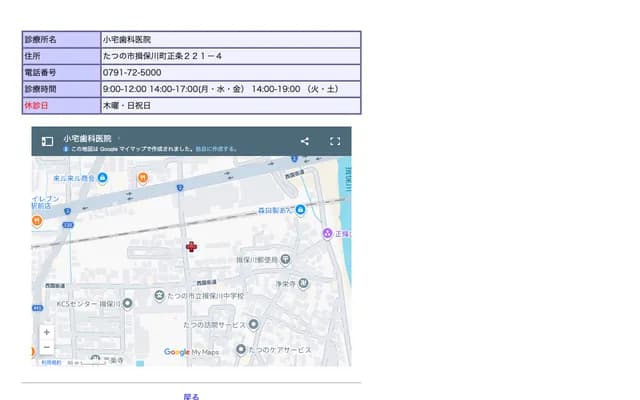The width and height of the screenshot is (640, 400).
Task: Click the orange restaurant marker near 東来来商会
Action: [143, 178]
